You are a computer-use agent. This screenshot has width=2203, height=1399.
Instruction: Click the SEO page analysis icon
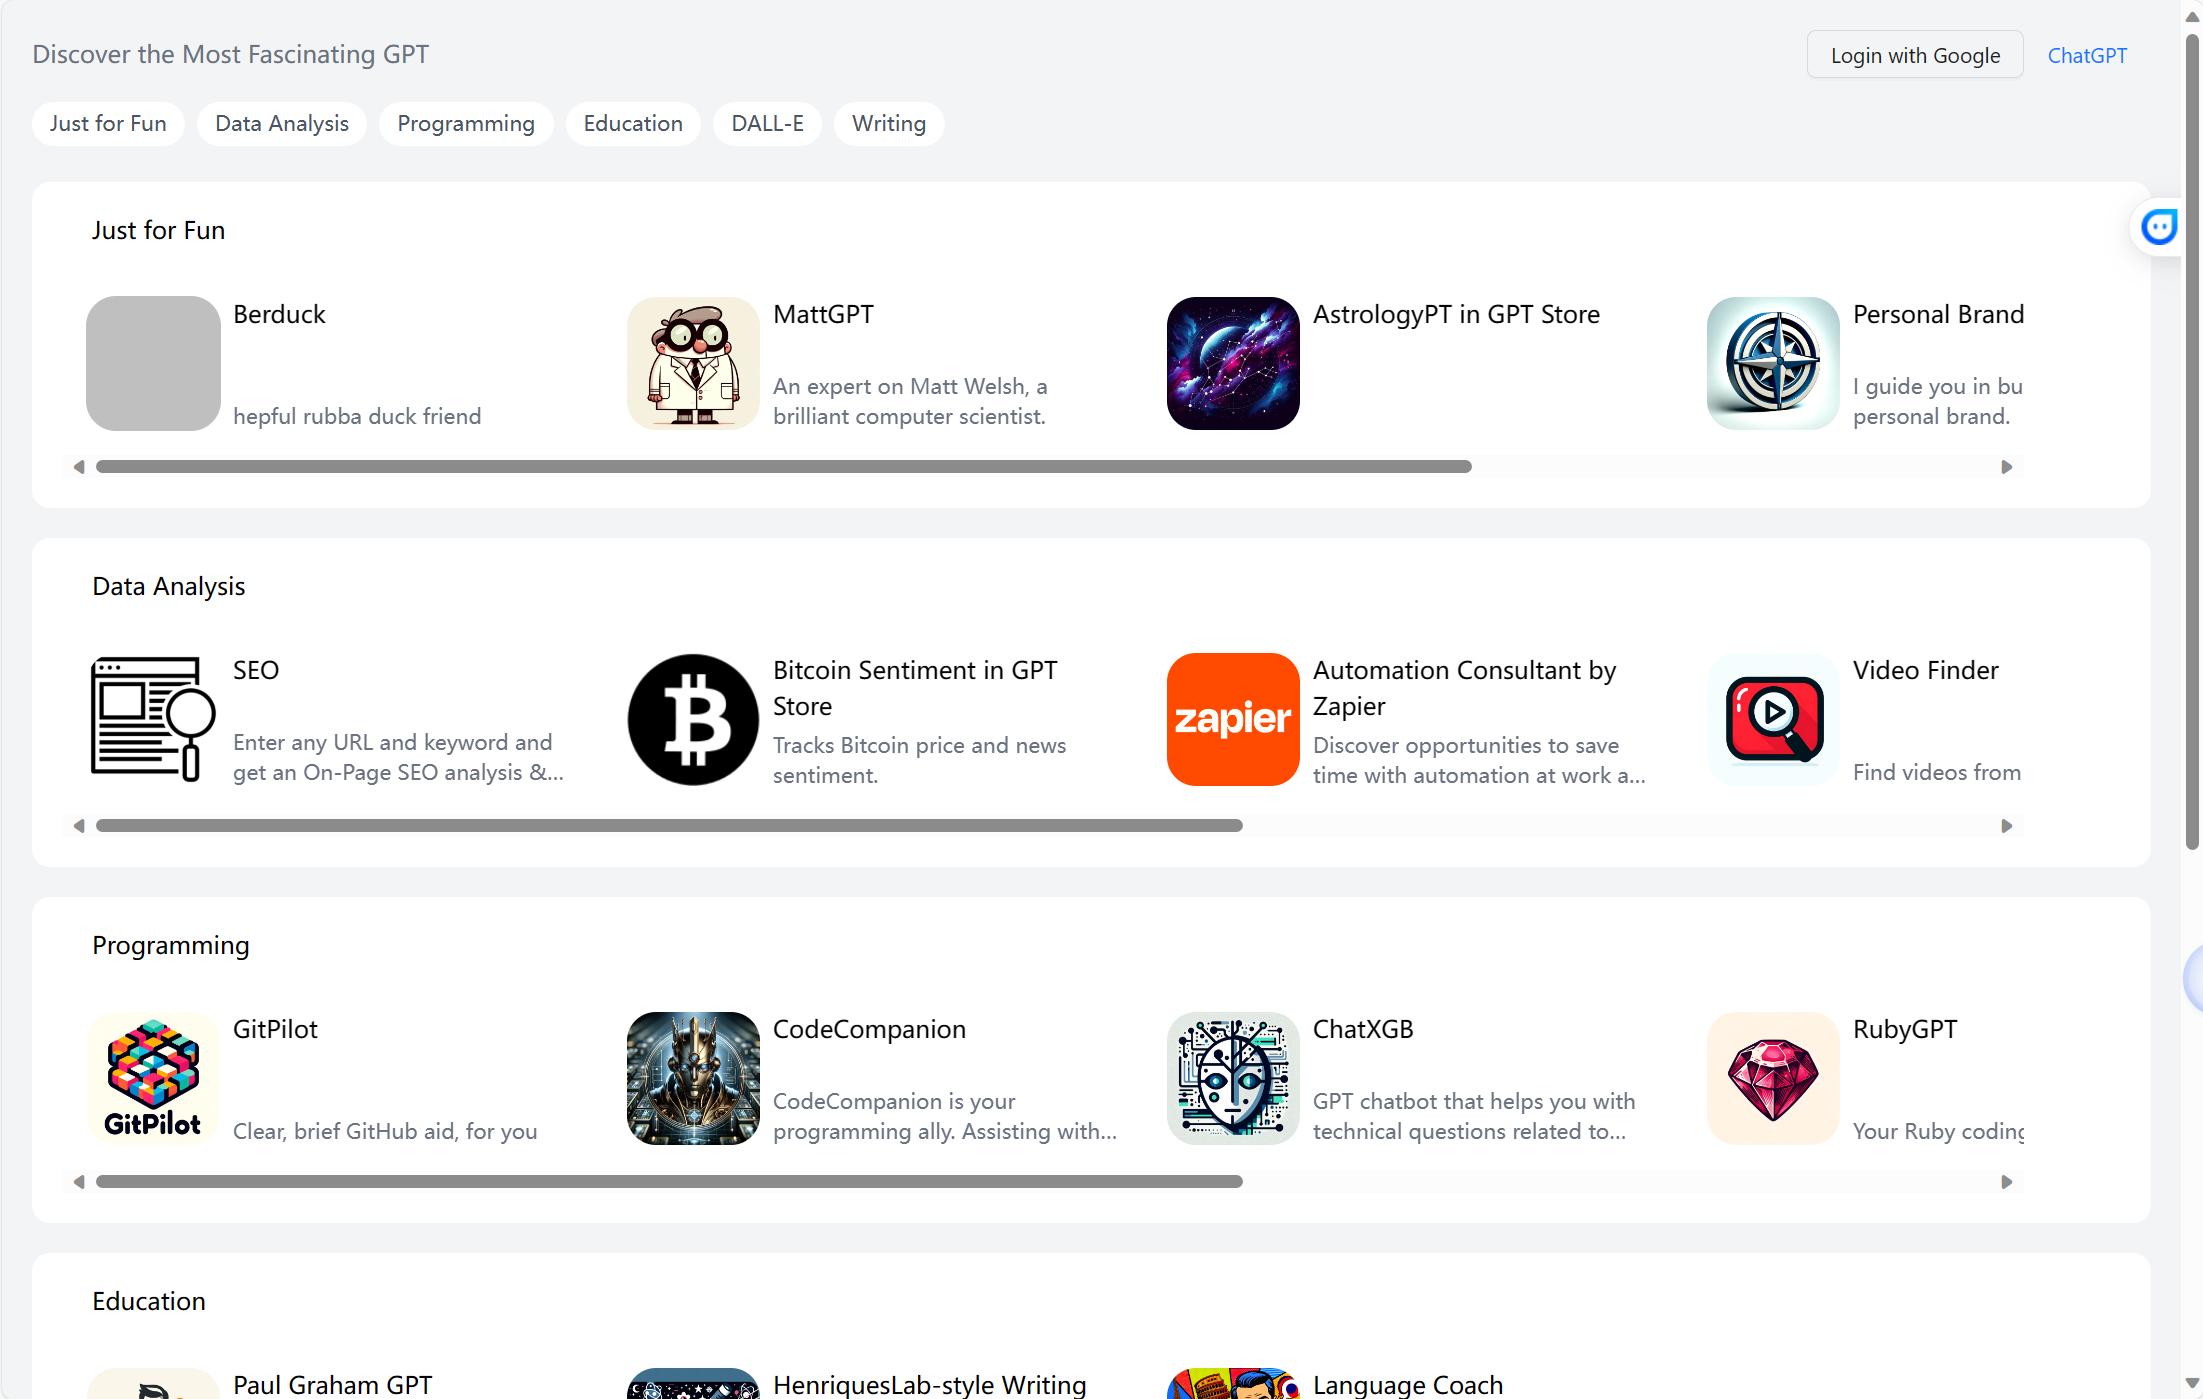coord(153,719)
